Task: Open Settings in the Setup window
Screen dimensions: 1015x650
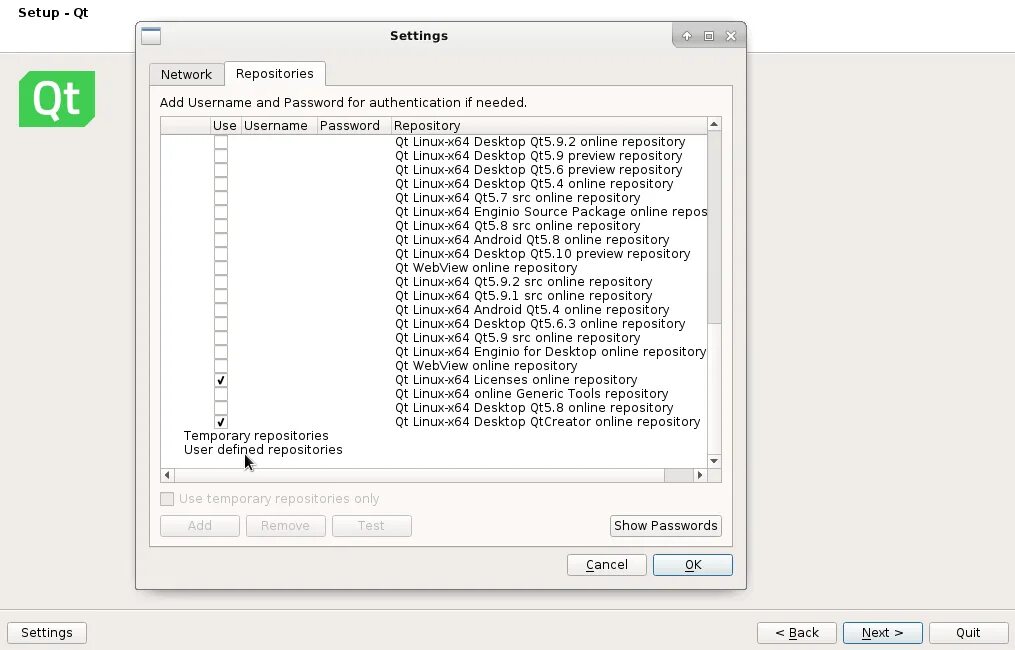Action: coord(47,633)
